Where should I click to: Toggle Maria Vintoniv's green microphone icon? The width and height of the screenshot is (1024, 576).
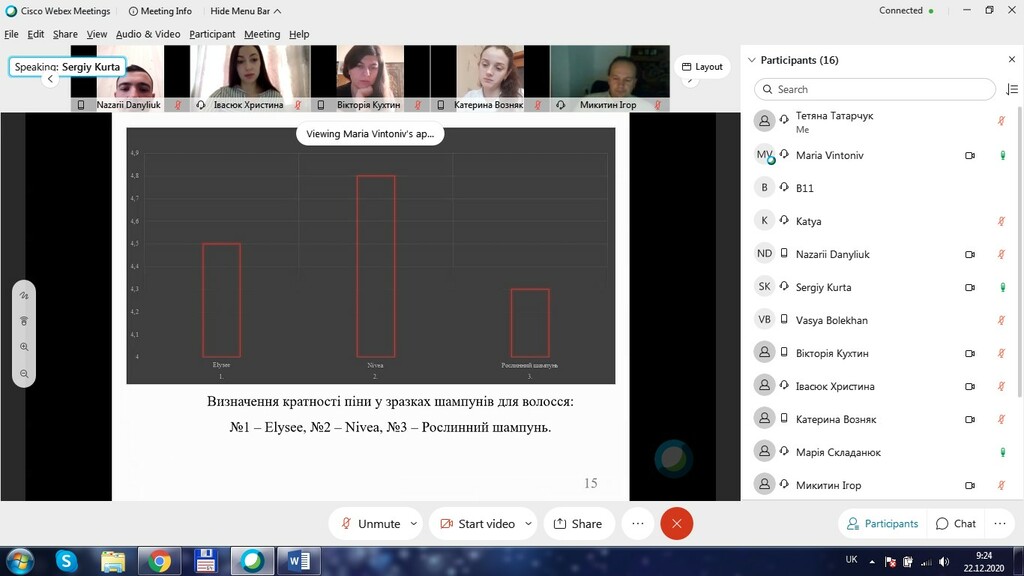(x=1002, y=155)
